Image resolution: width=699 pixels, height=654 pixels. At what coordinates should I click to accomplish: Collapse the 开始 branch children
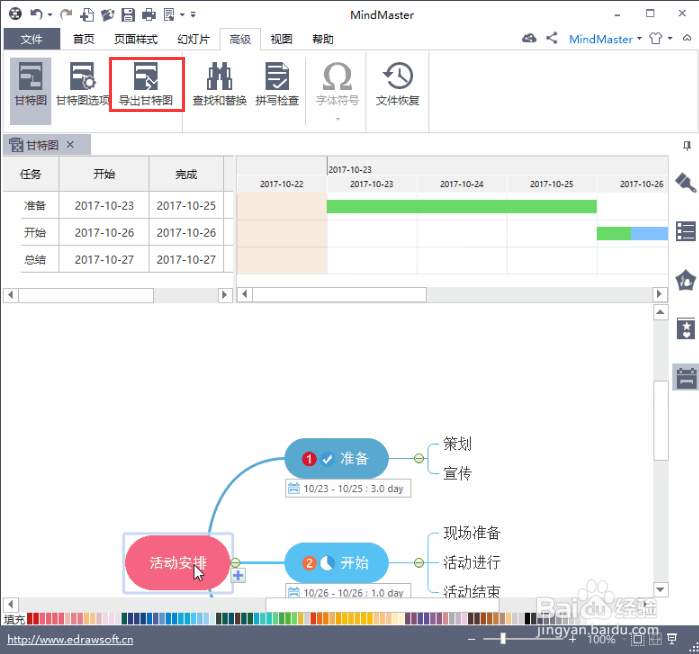(419, 563)
